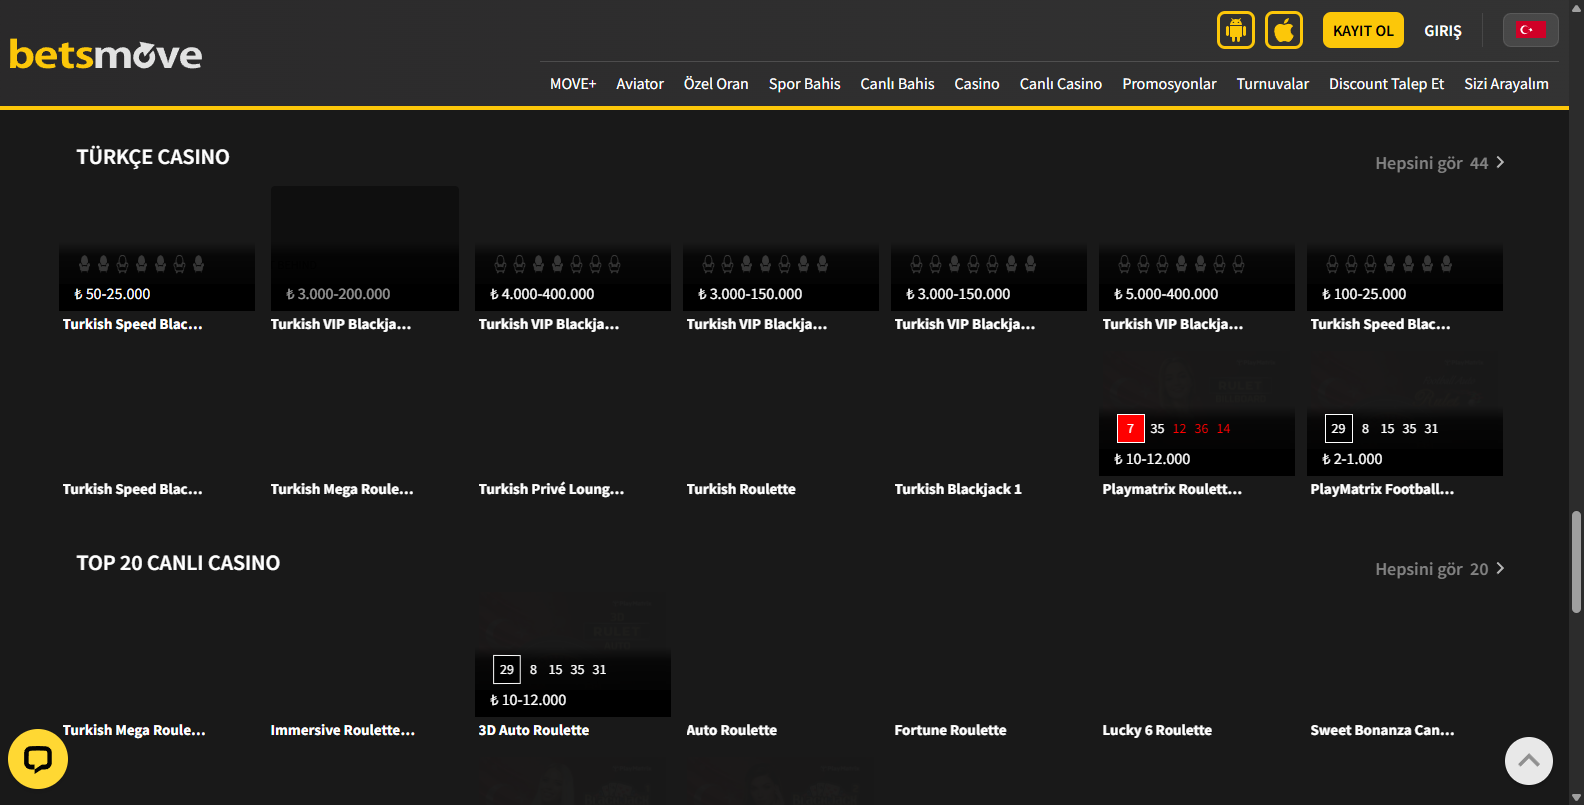Open the Promosyonlar menu item
1584x805 pixels.
1169,84
